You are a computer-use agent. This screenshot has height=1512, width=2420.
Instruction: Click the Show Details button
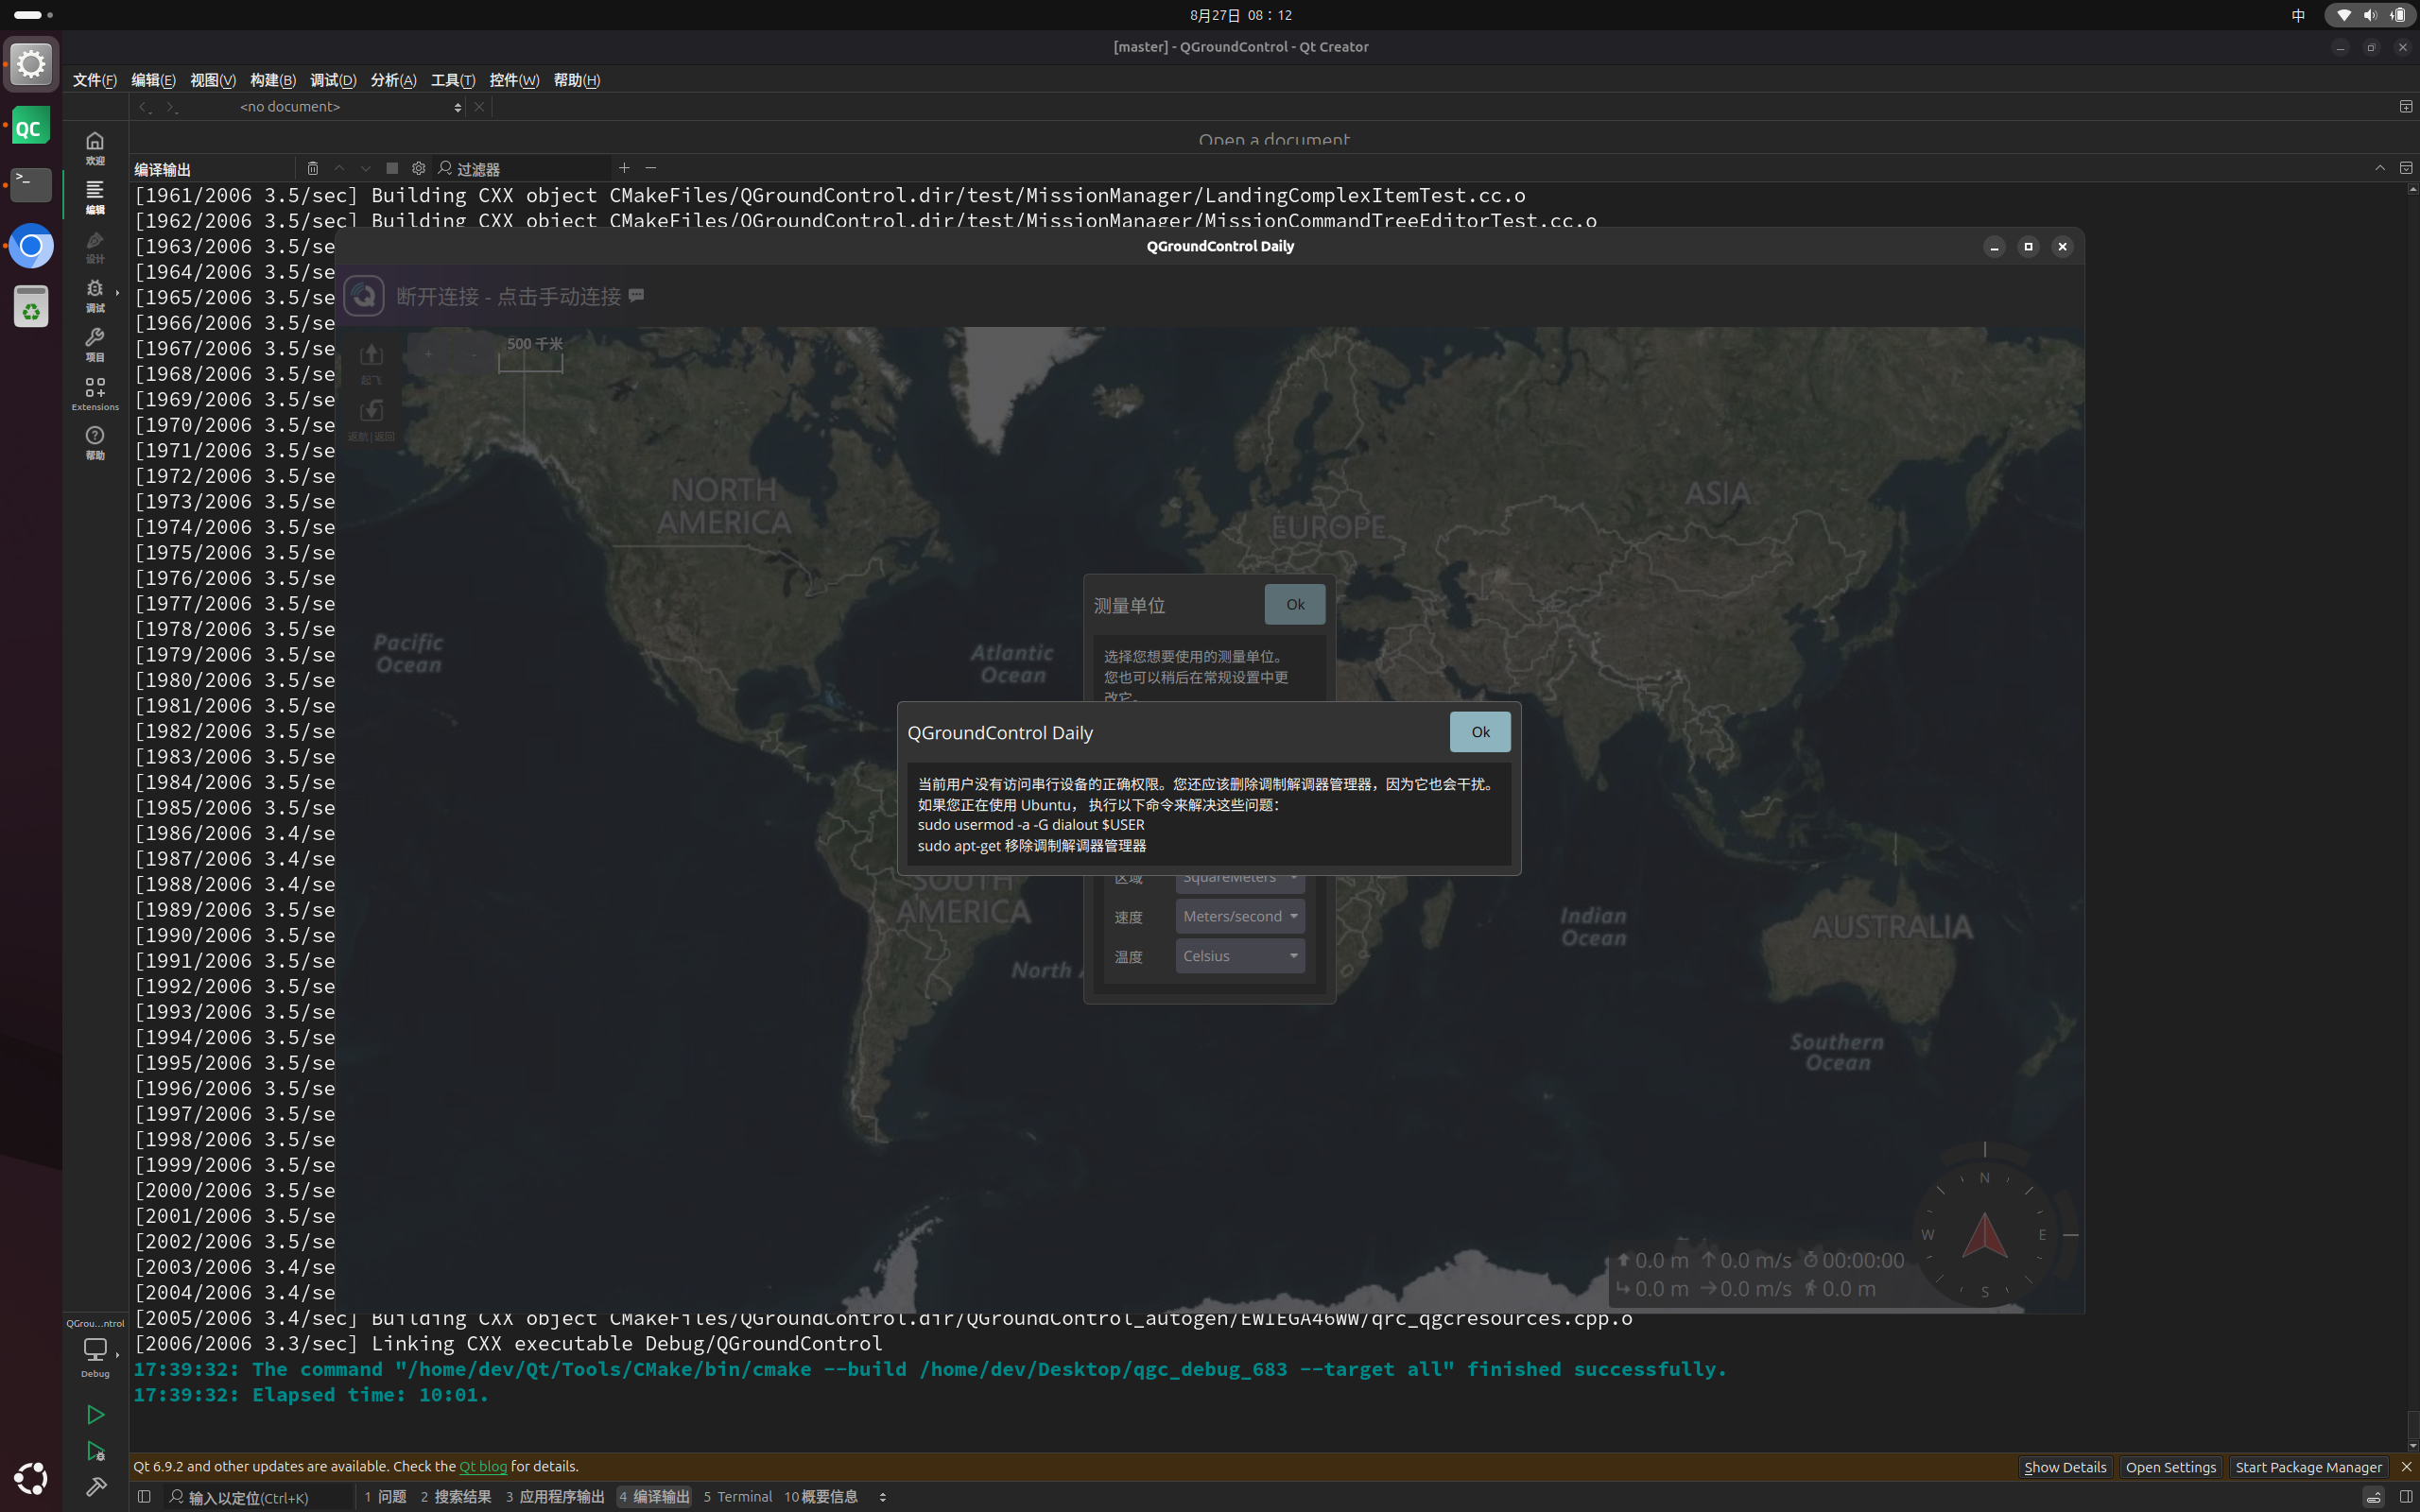pos(2065,1467)
